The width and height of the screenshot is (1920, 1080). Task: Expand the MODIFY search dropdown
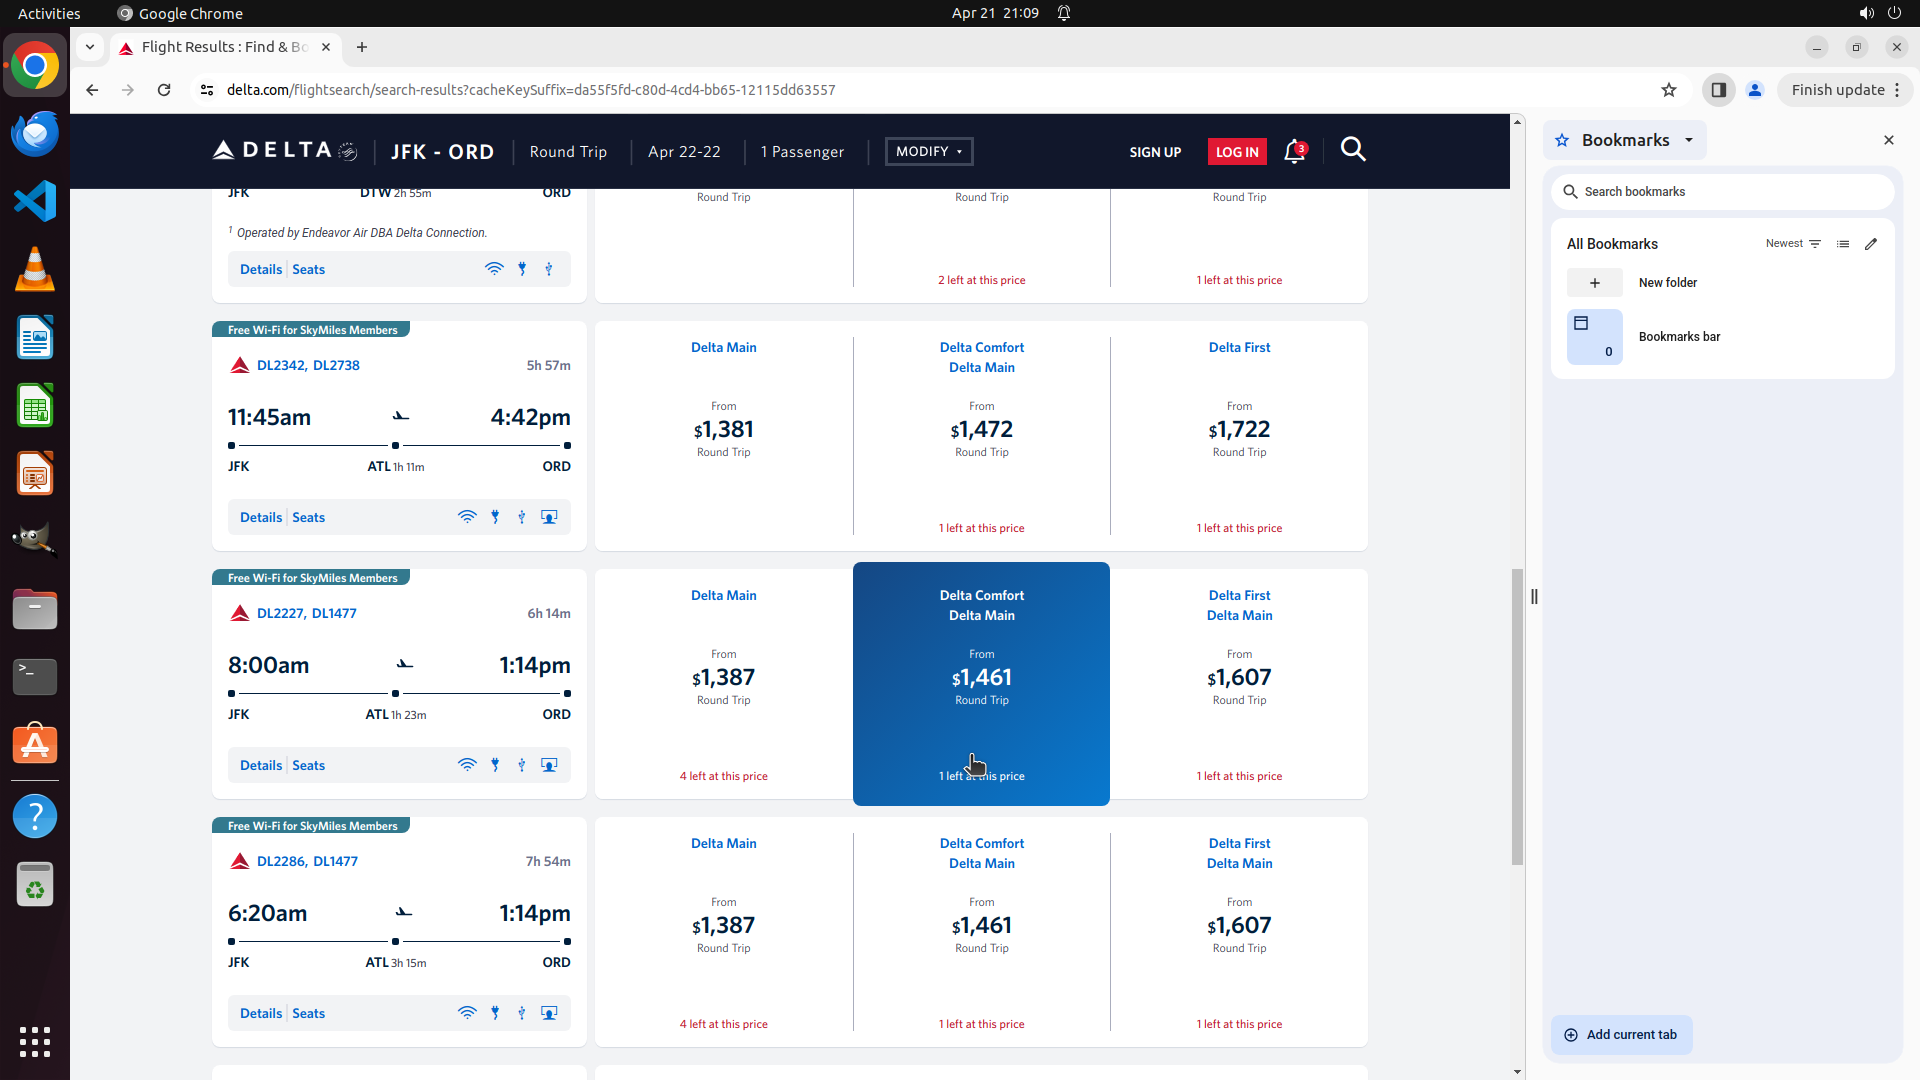tap(928, 152)
